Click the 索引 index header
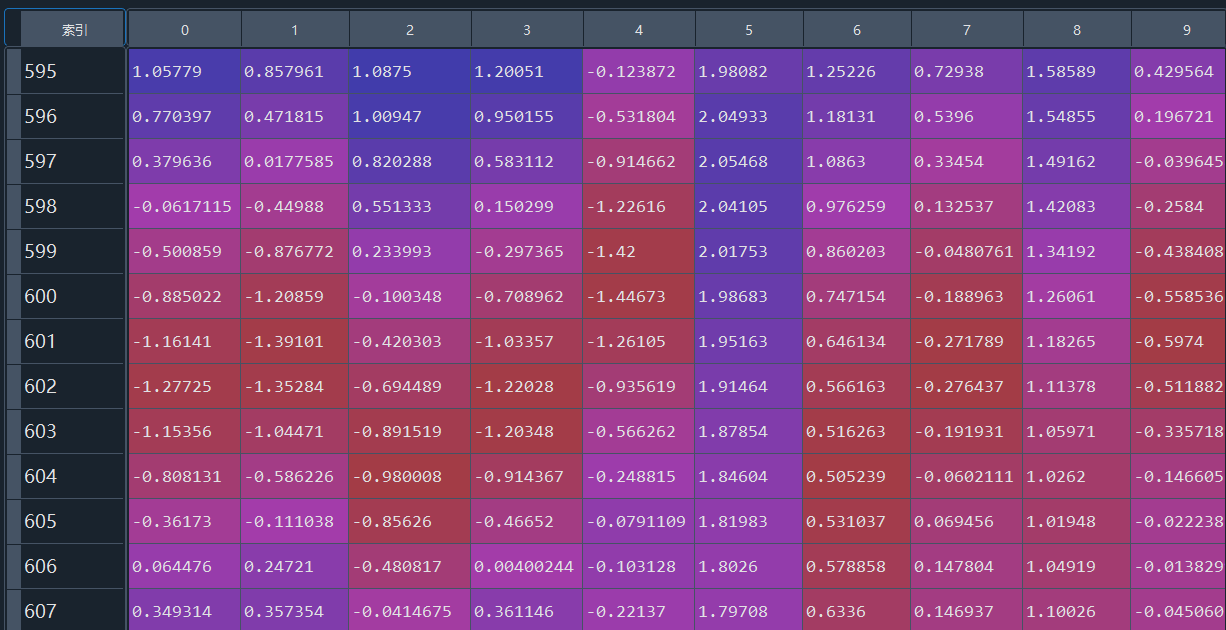Image resolution: width=1226 pixels, height=630 pixels. coord(74,30)
